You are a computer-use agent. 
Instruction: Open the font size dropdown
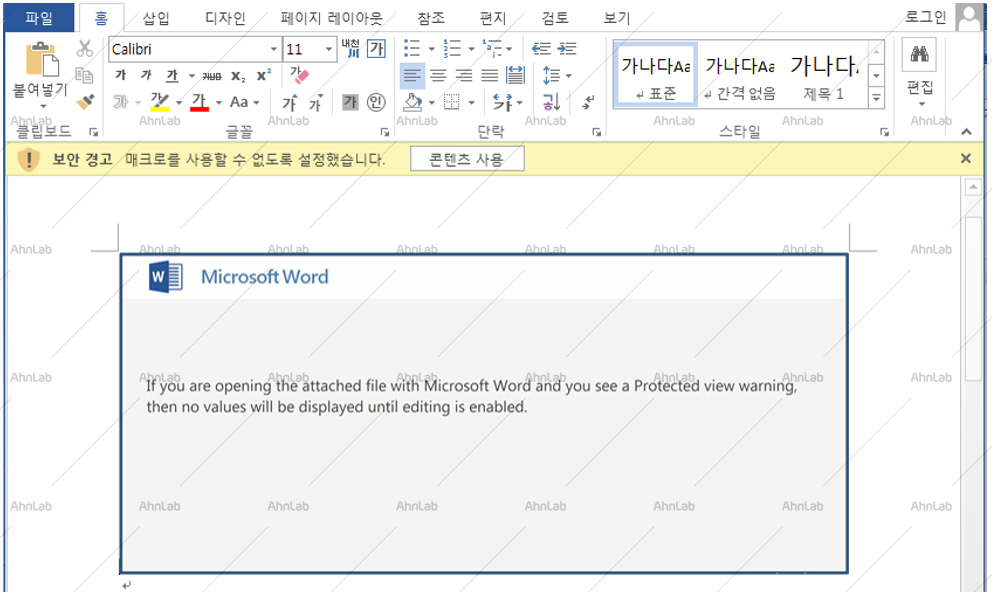[x=328, y=49]
